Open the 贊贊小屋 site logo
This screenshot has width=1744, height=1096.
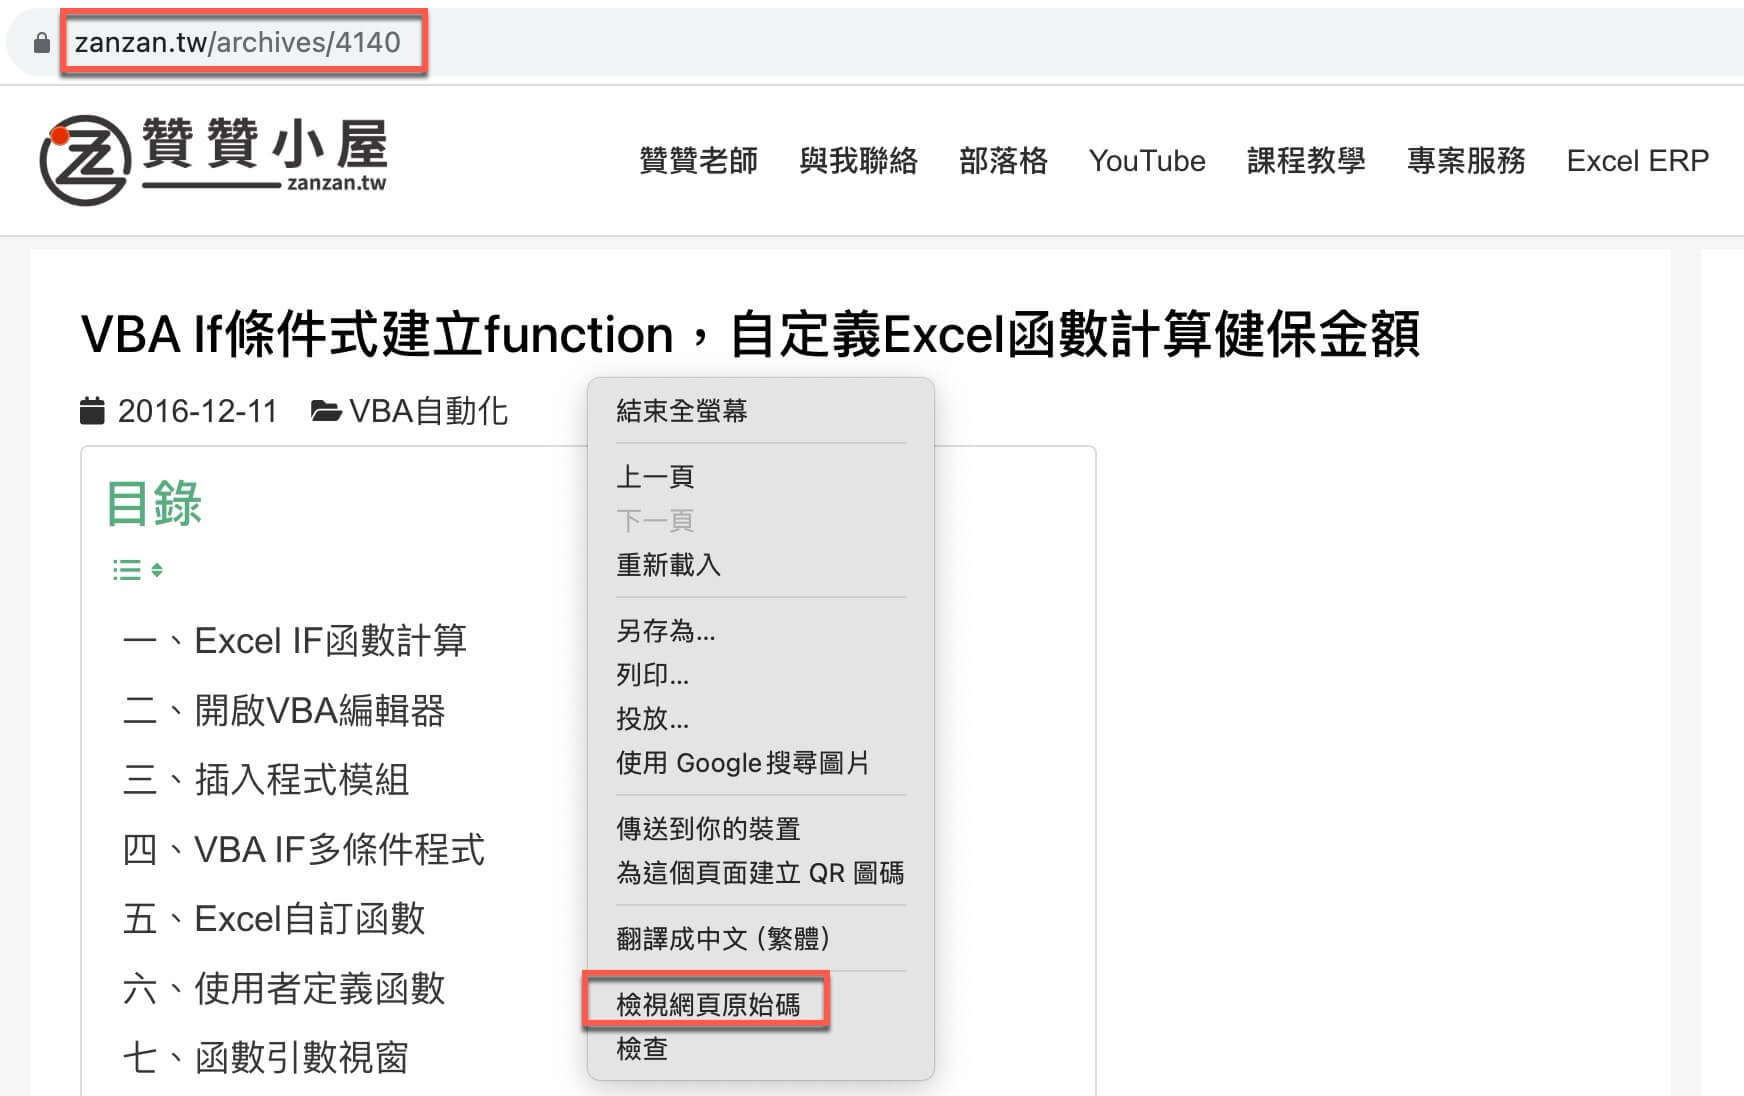pos(213,160)
